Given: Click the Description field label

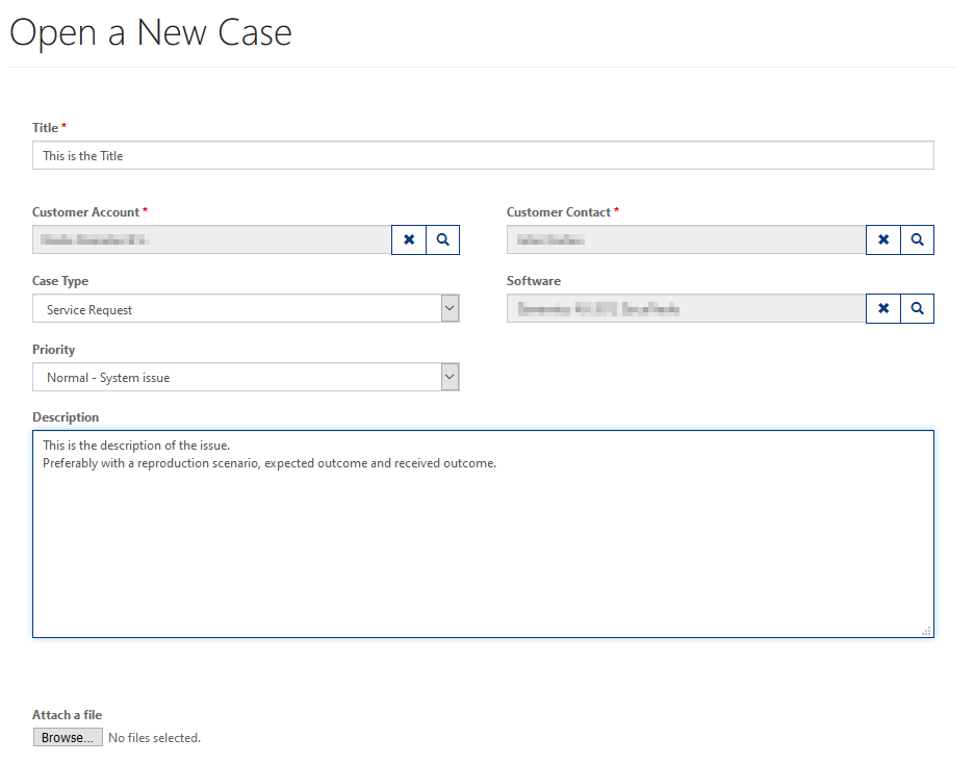Looking at the screenshot, I should click(x=65, y=417).
